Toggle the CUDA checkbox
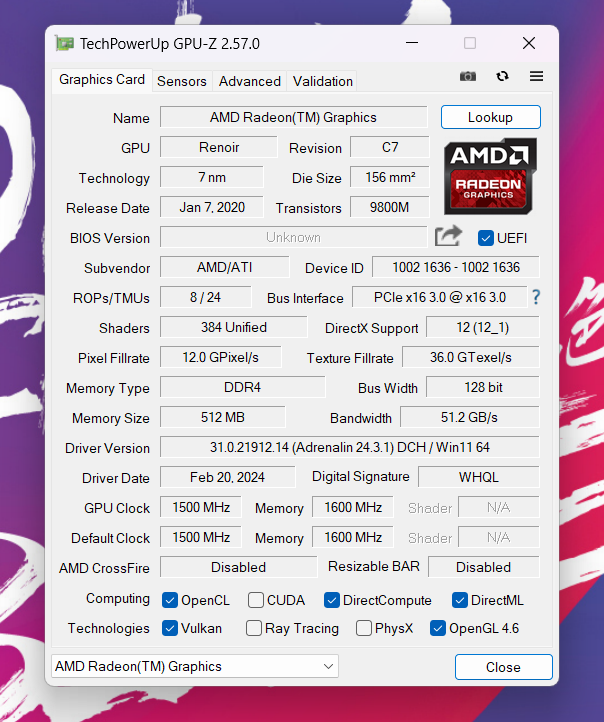Image resolution: width=604 pixels, height=722 pixels. 256,600
